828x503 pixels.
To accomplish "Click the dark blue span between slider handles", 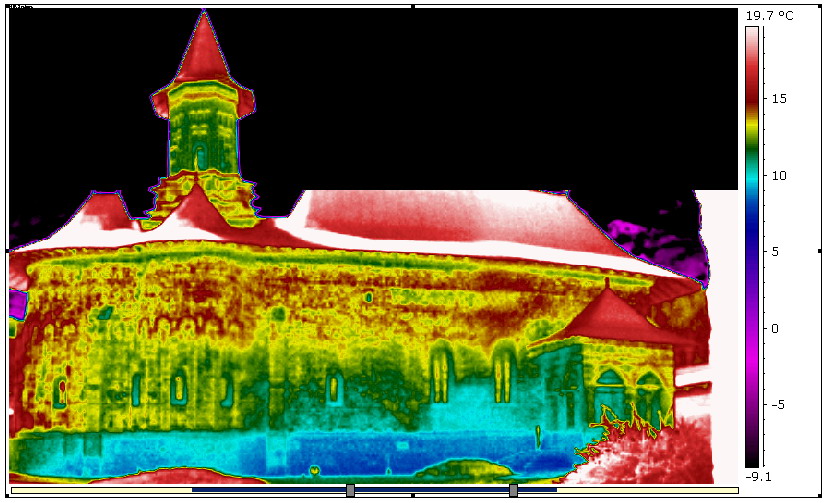I will 430,489.
